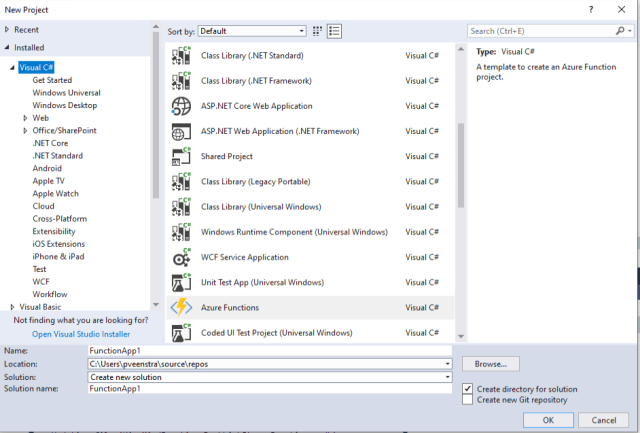Select Shared Project template name

click(227, 156)
